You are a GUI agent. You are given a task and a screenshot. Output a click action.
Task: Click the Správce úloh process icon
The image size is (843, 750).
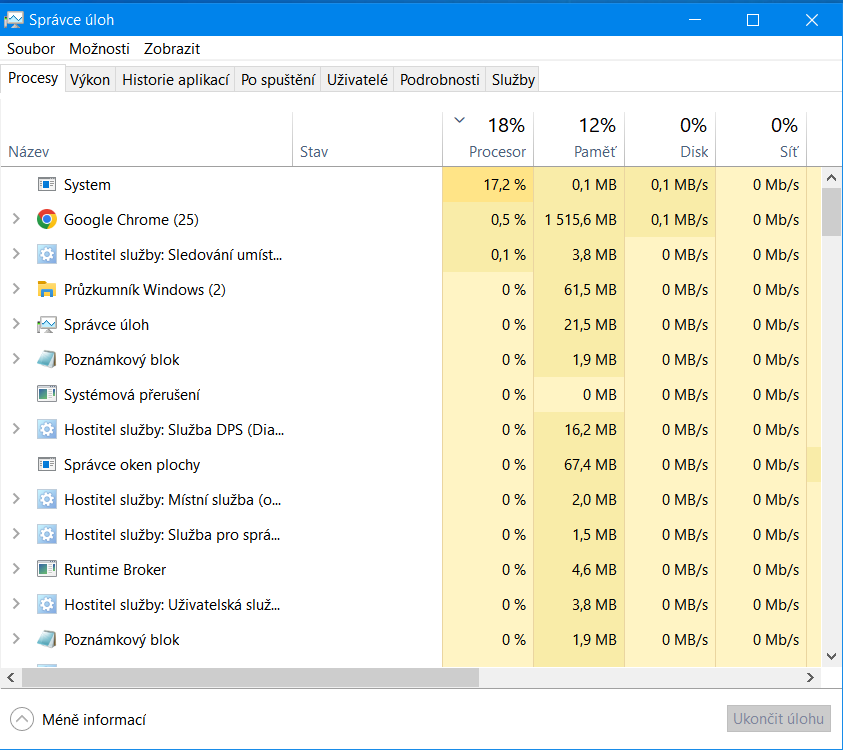point(46,325)
